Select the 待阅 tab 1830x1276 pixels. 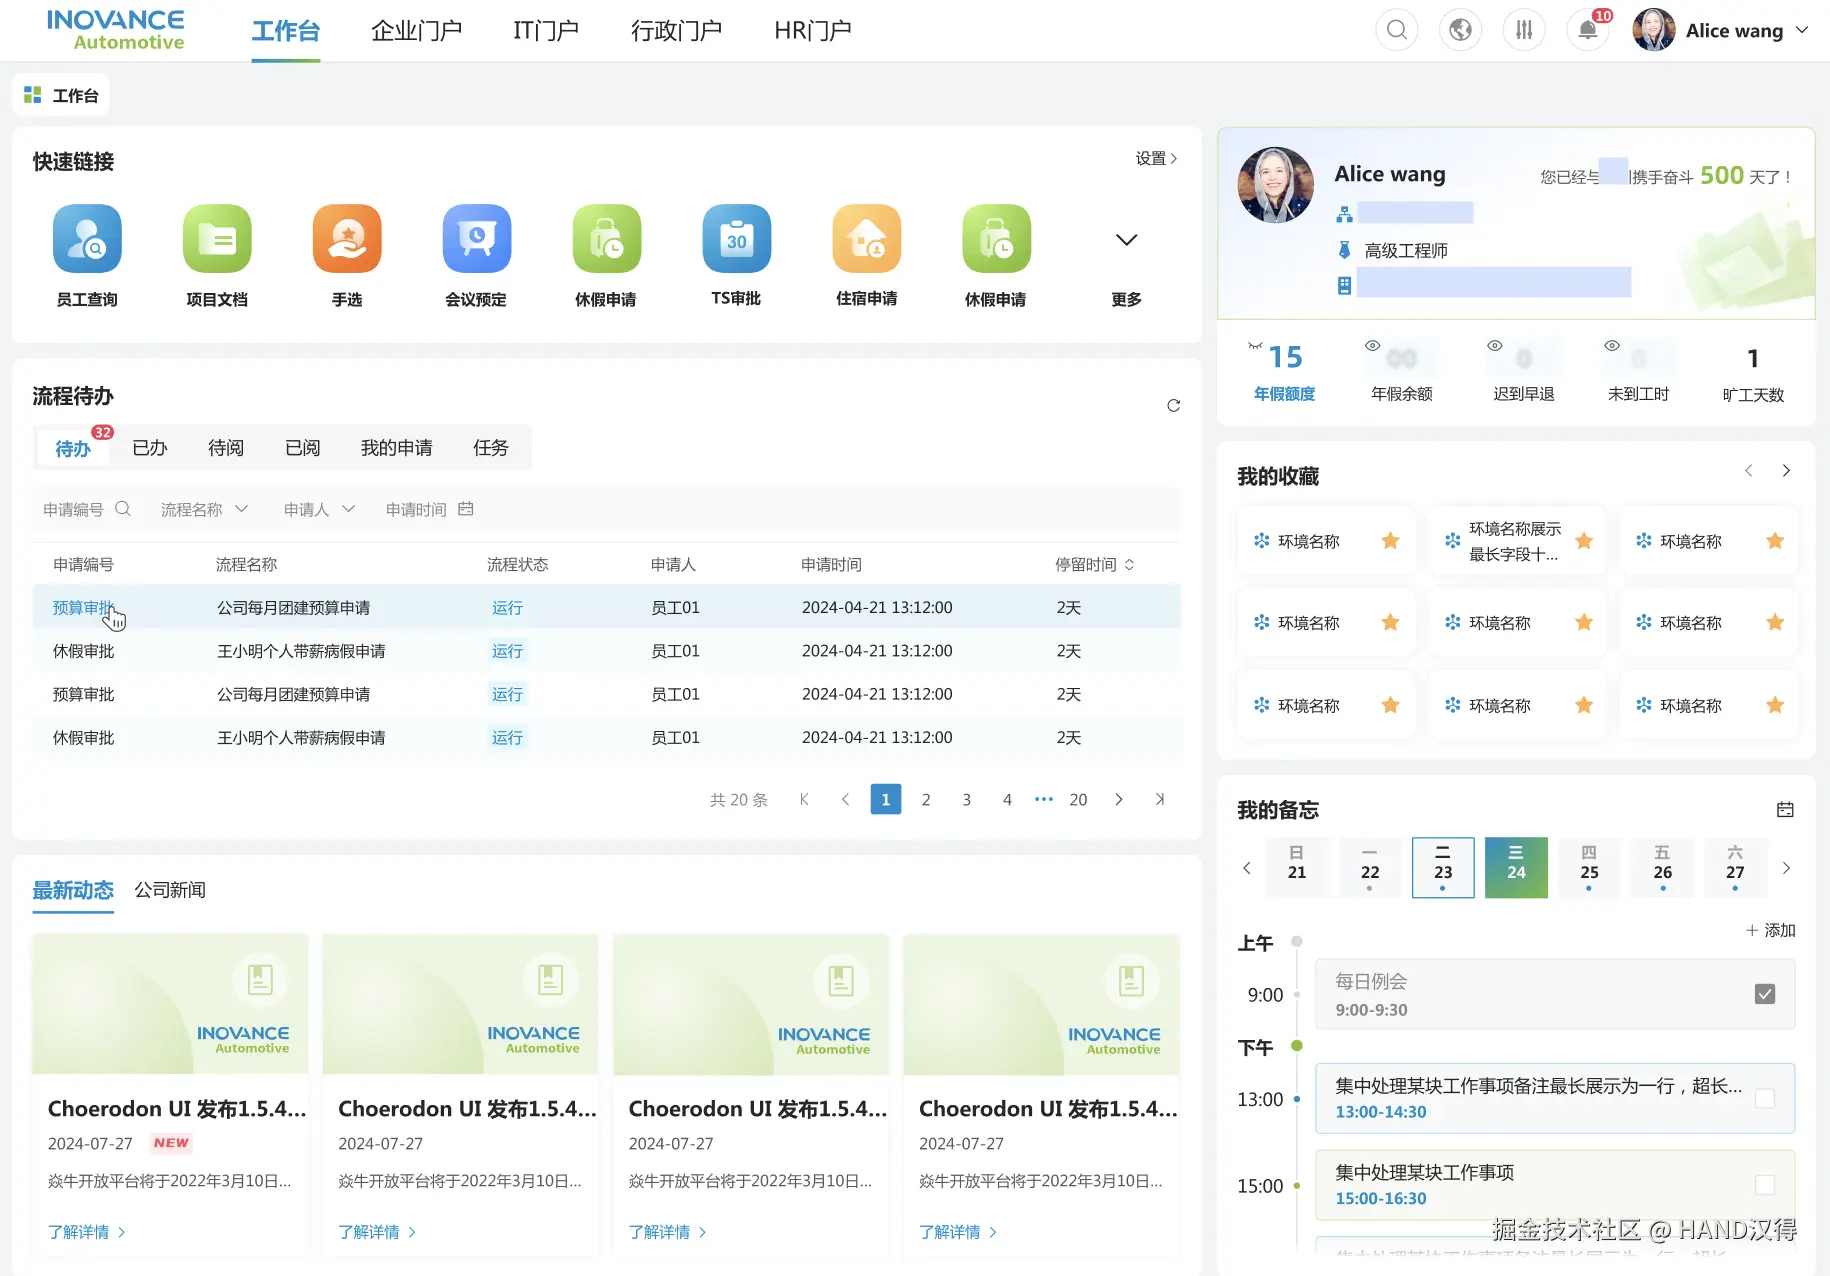tap(226, 448)
